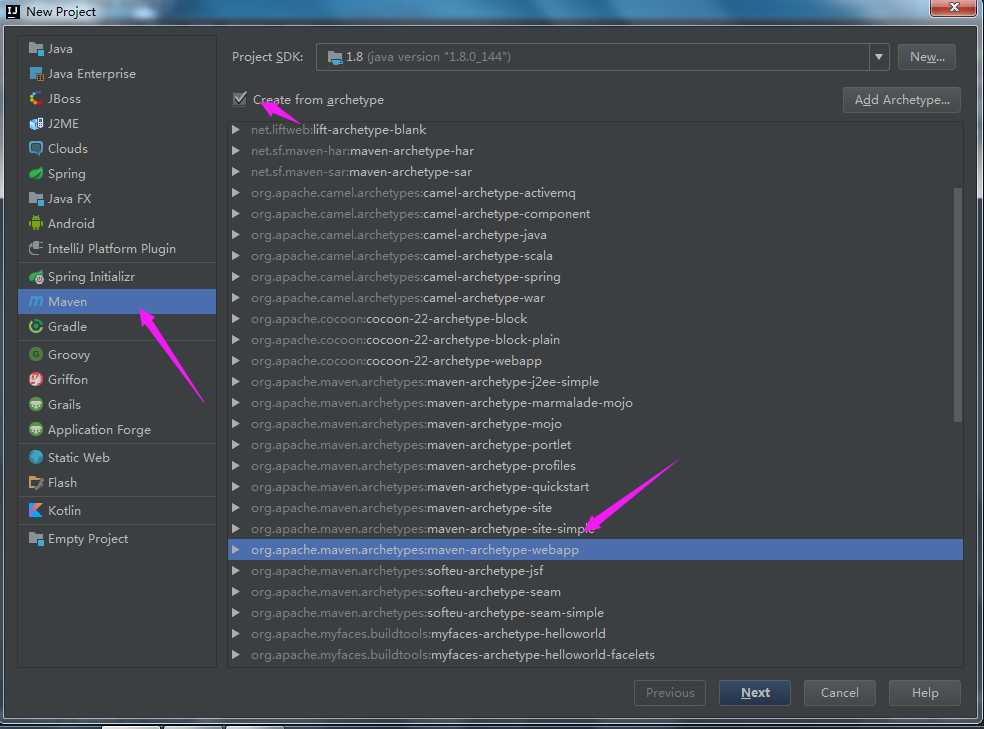The height and width of the screenshot is (729, 984).
Task: Click the IntelliJ Platform Plugin icon
Action: 36,248
